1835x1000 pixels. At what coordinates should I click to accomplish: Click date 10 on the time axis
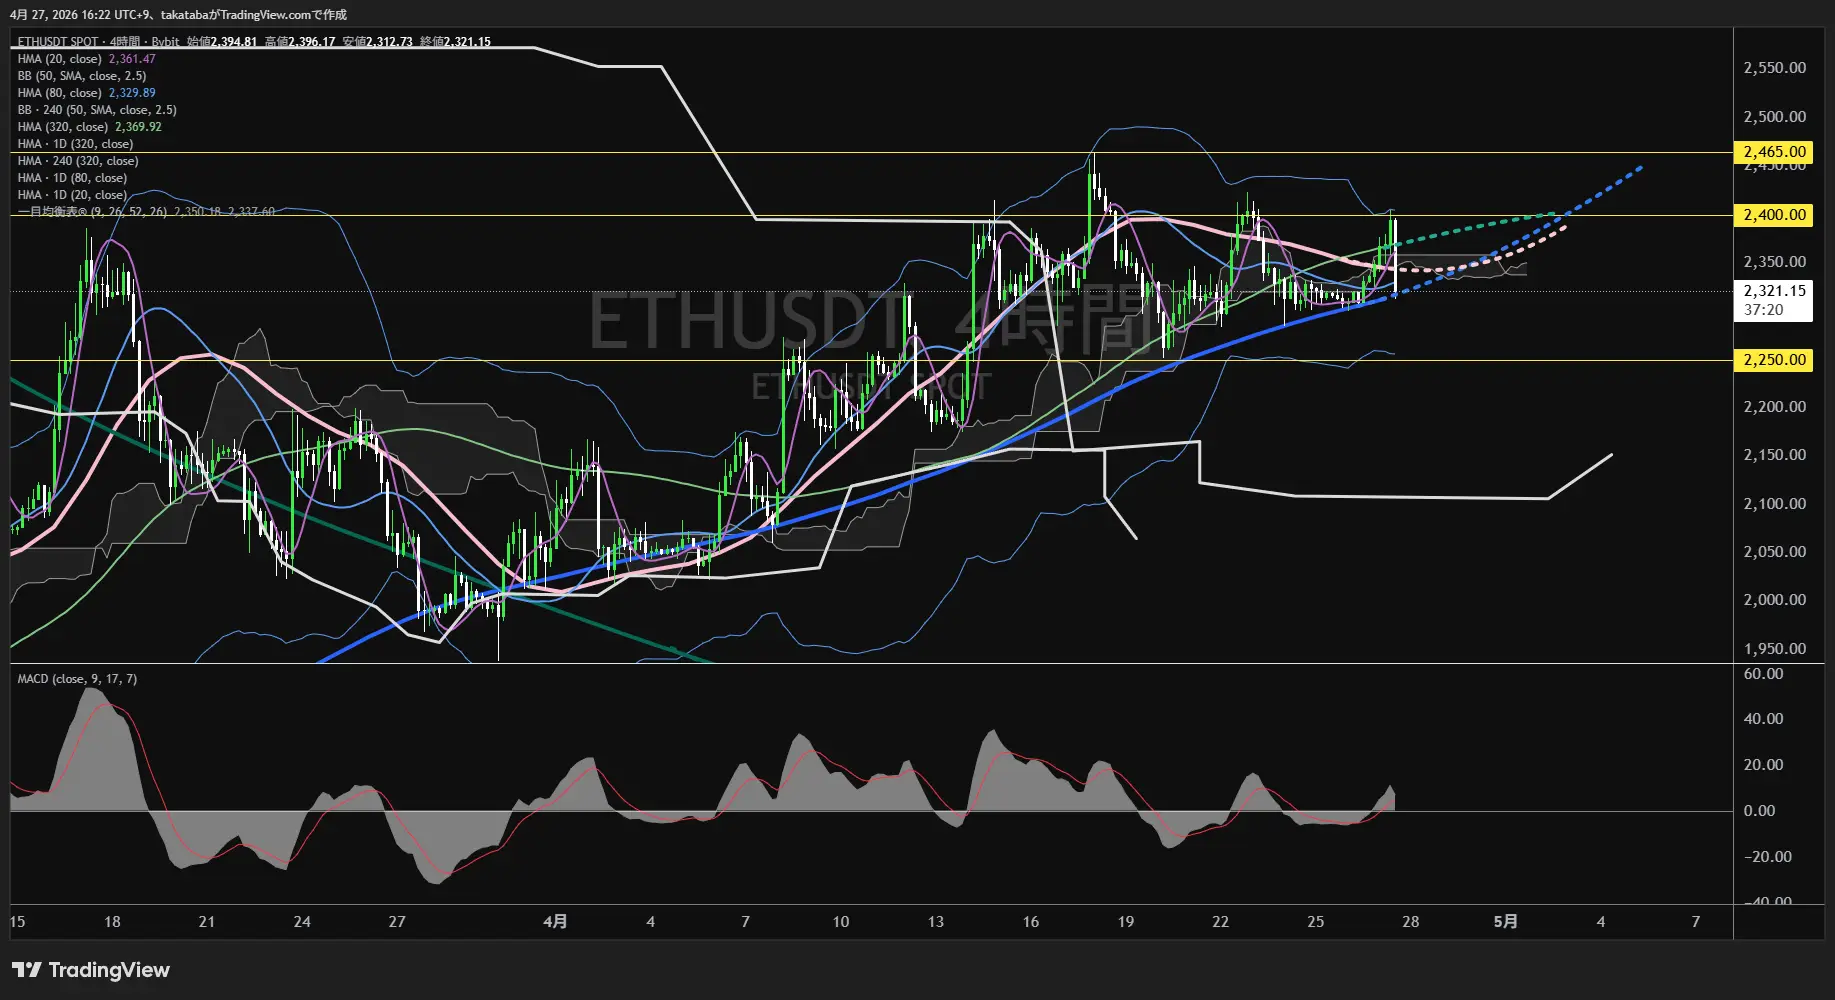click(x=841, y=922)
